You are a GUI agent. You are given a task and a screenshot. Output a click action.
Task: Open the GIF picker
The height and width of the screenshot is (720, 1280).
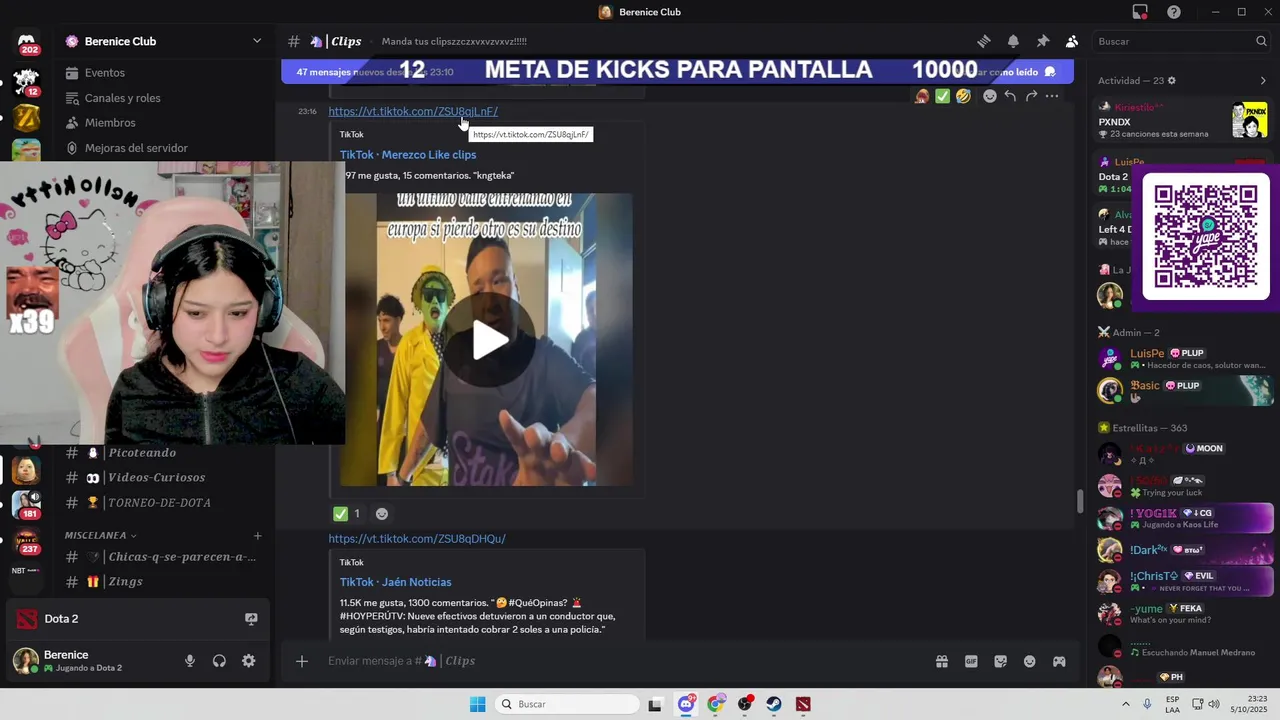coord(971,661)
